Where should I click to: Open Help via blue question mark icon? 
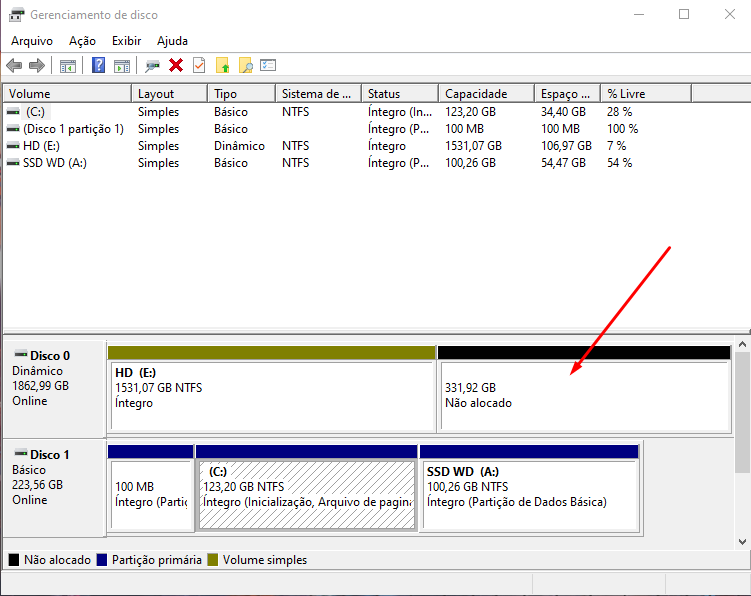[98, 65]
